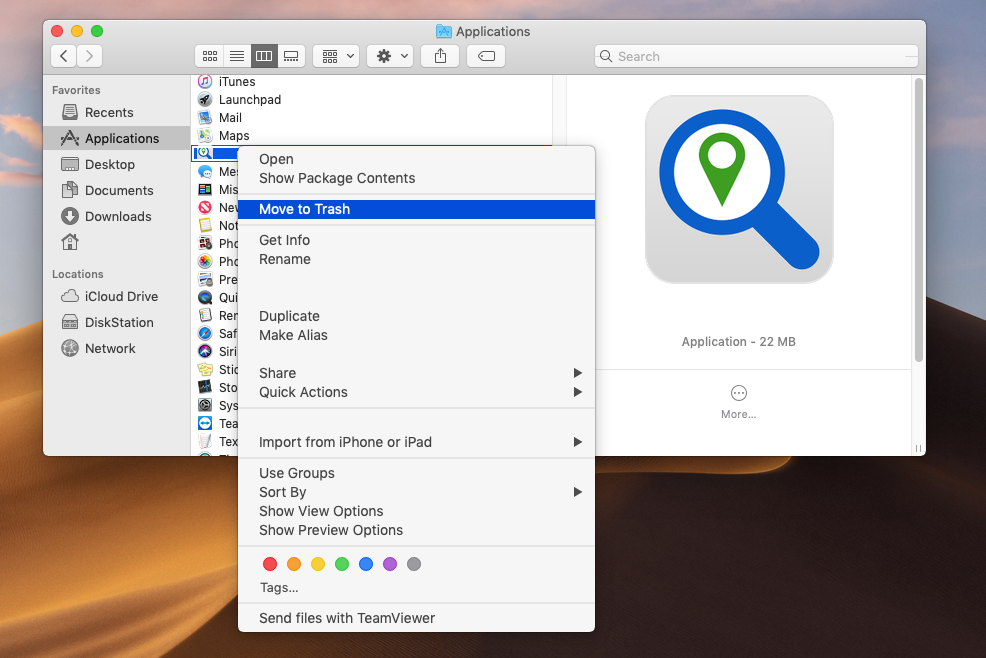
Task: Choose Move to Trash from context menu
Action: click(305, 209)
